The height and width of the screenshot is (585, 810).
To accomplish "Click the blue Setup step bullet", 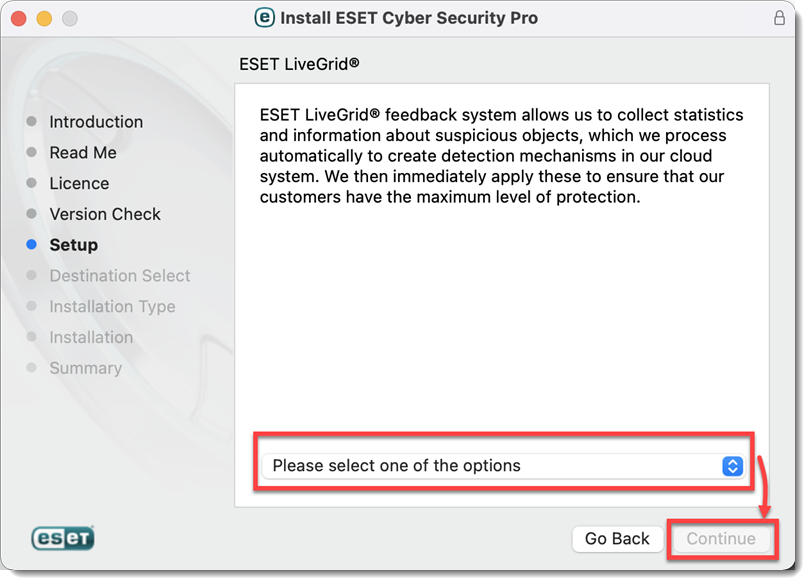I will click(x=32, y=244).
